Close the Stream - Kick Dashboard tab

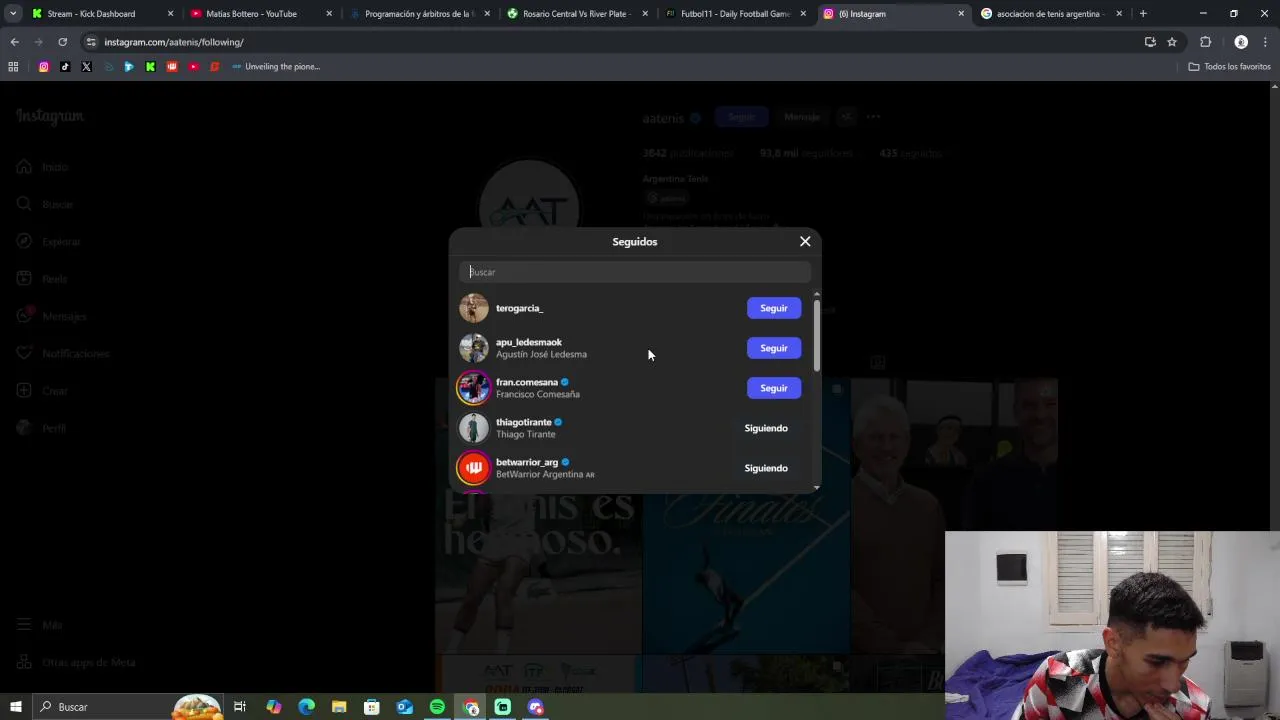point(171,14)
